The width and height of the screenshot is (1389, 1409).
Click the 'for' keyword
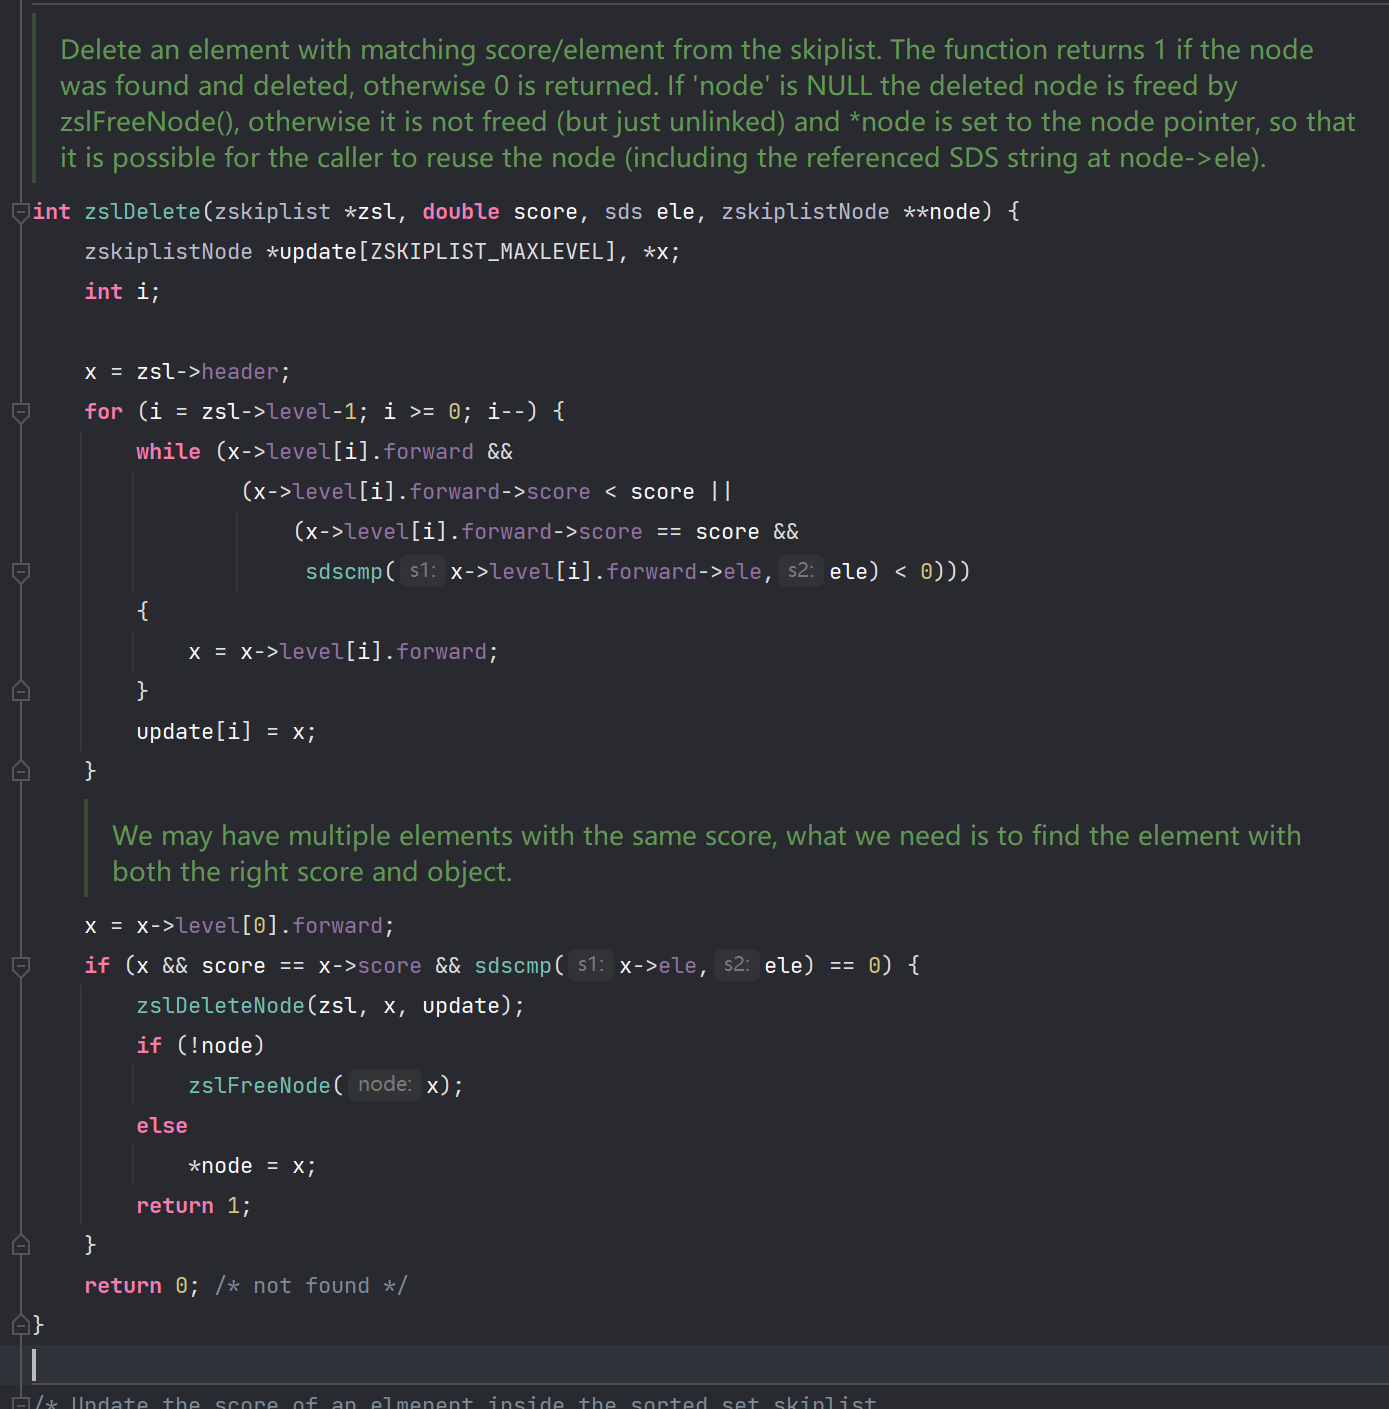[x=104, y=412]
